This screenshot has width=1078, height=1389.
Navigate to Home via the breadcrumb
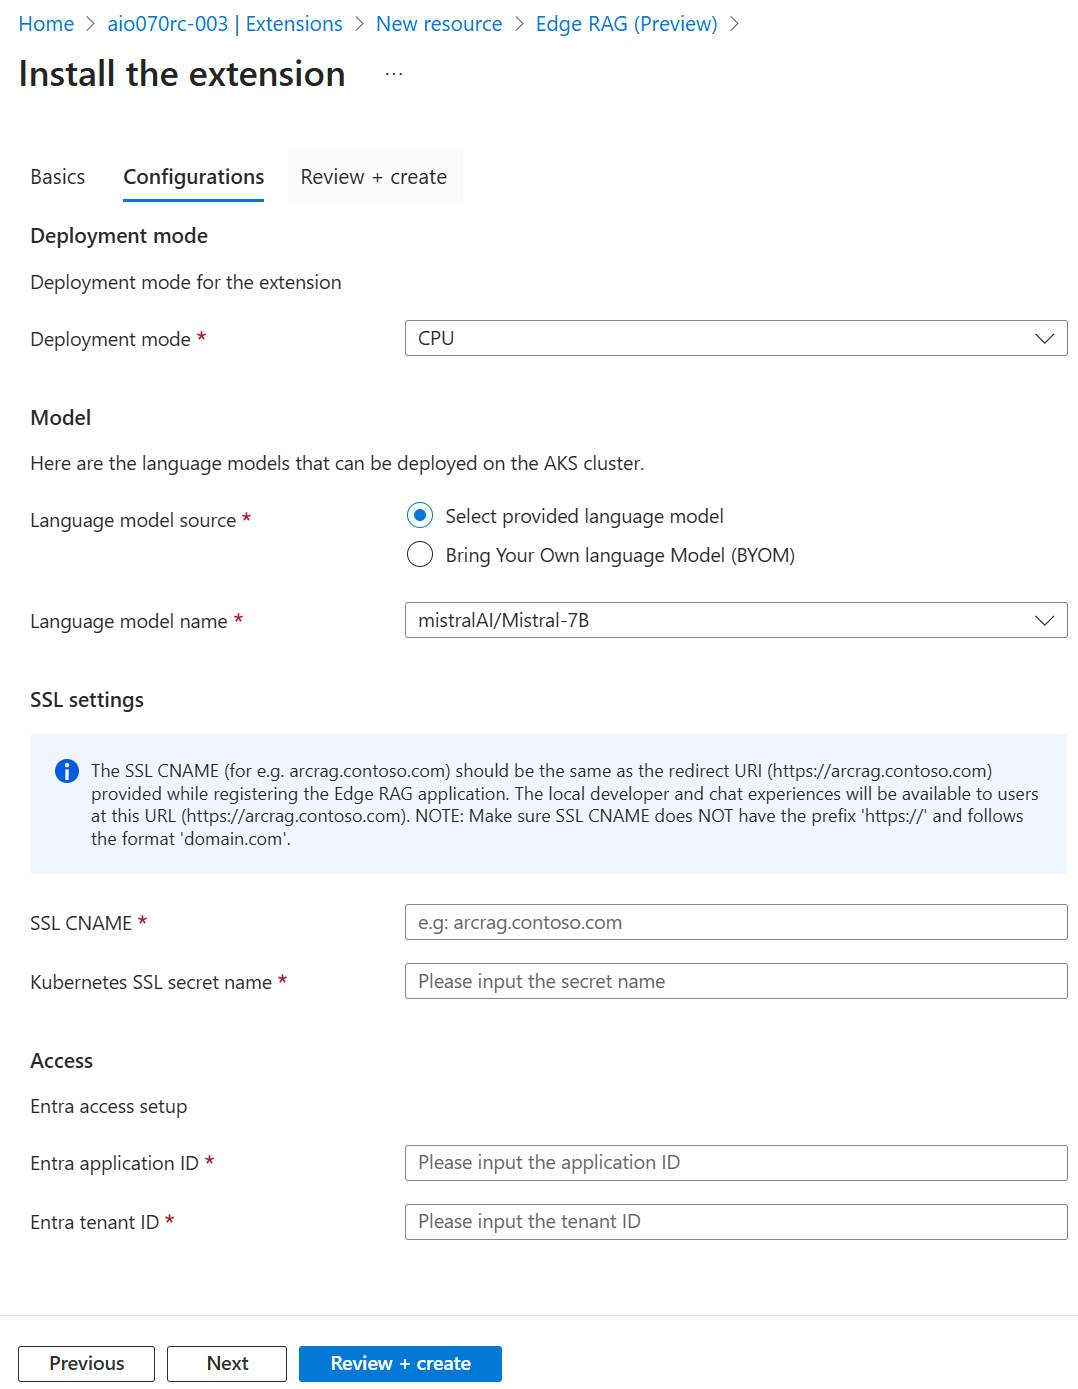(x=46, y=23)
